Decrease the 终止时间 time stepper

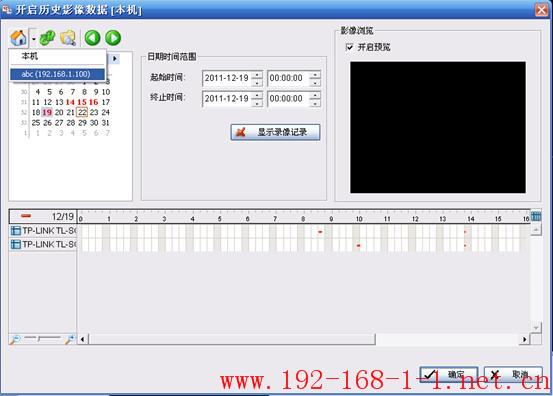point(315,103)
